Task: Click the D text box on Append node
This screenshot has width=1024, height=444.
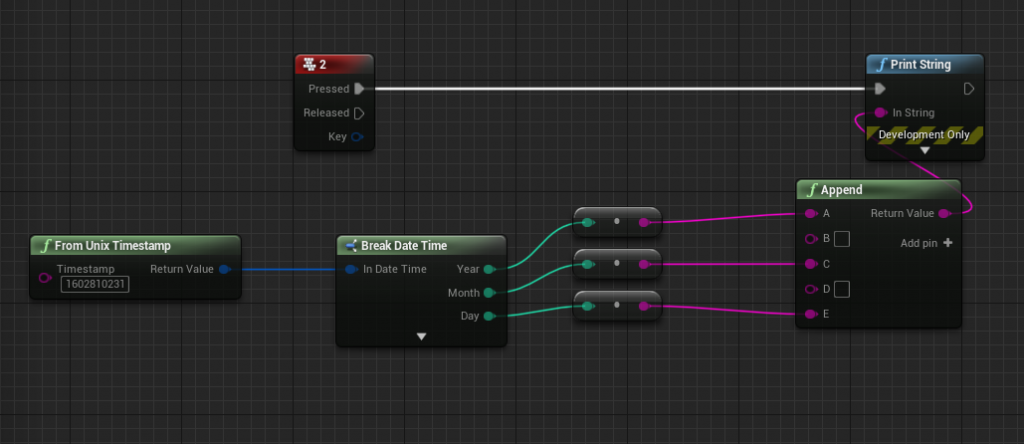Action: coord(842,290)
